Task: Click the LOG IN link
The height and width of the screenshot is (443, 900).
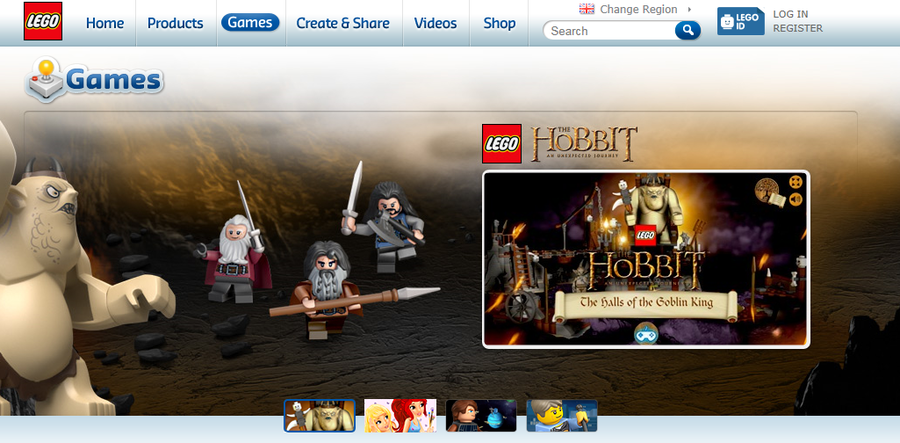Action: tap(790, 14)
